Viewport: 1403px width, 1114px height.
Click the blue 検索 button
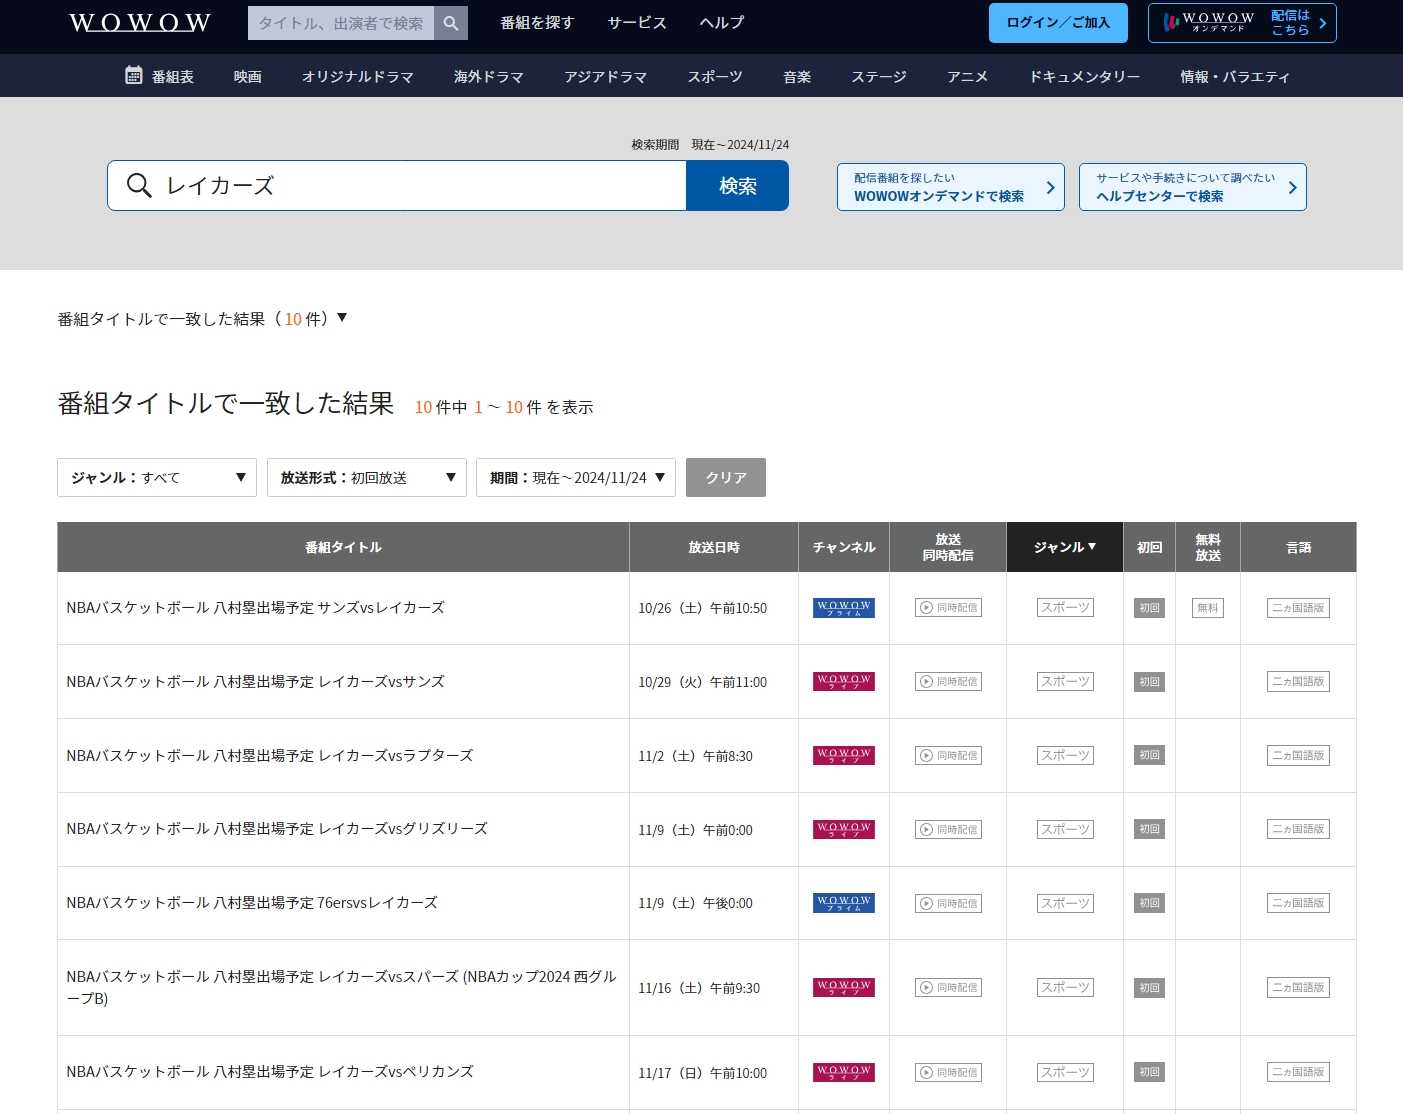point(738,186)
